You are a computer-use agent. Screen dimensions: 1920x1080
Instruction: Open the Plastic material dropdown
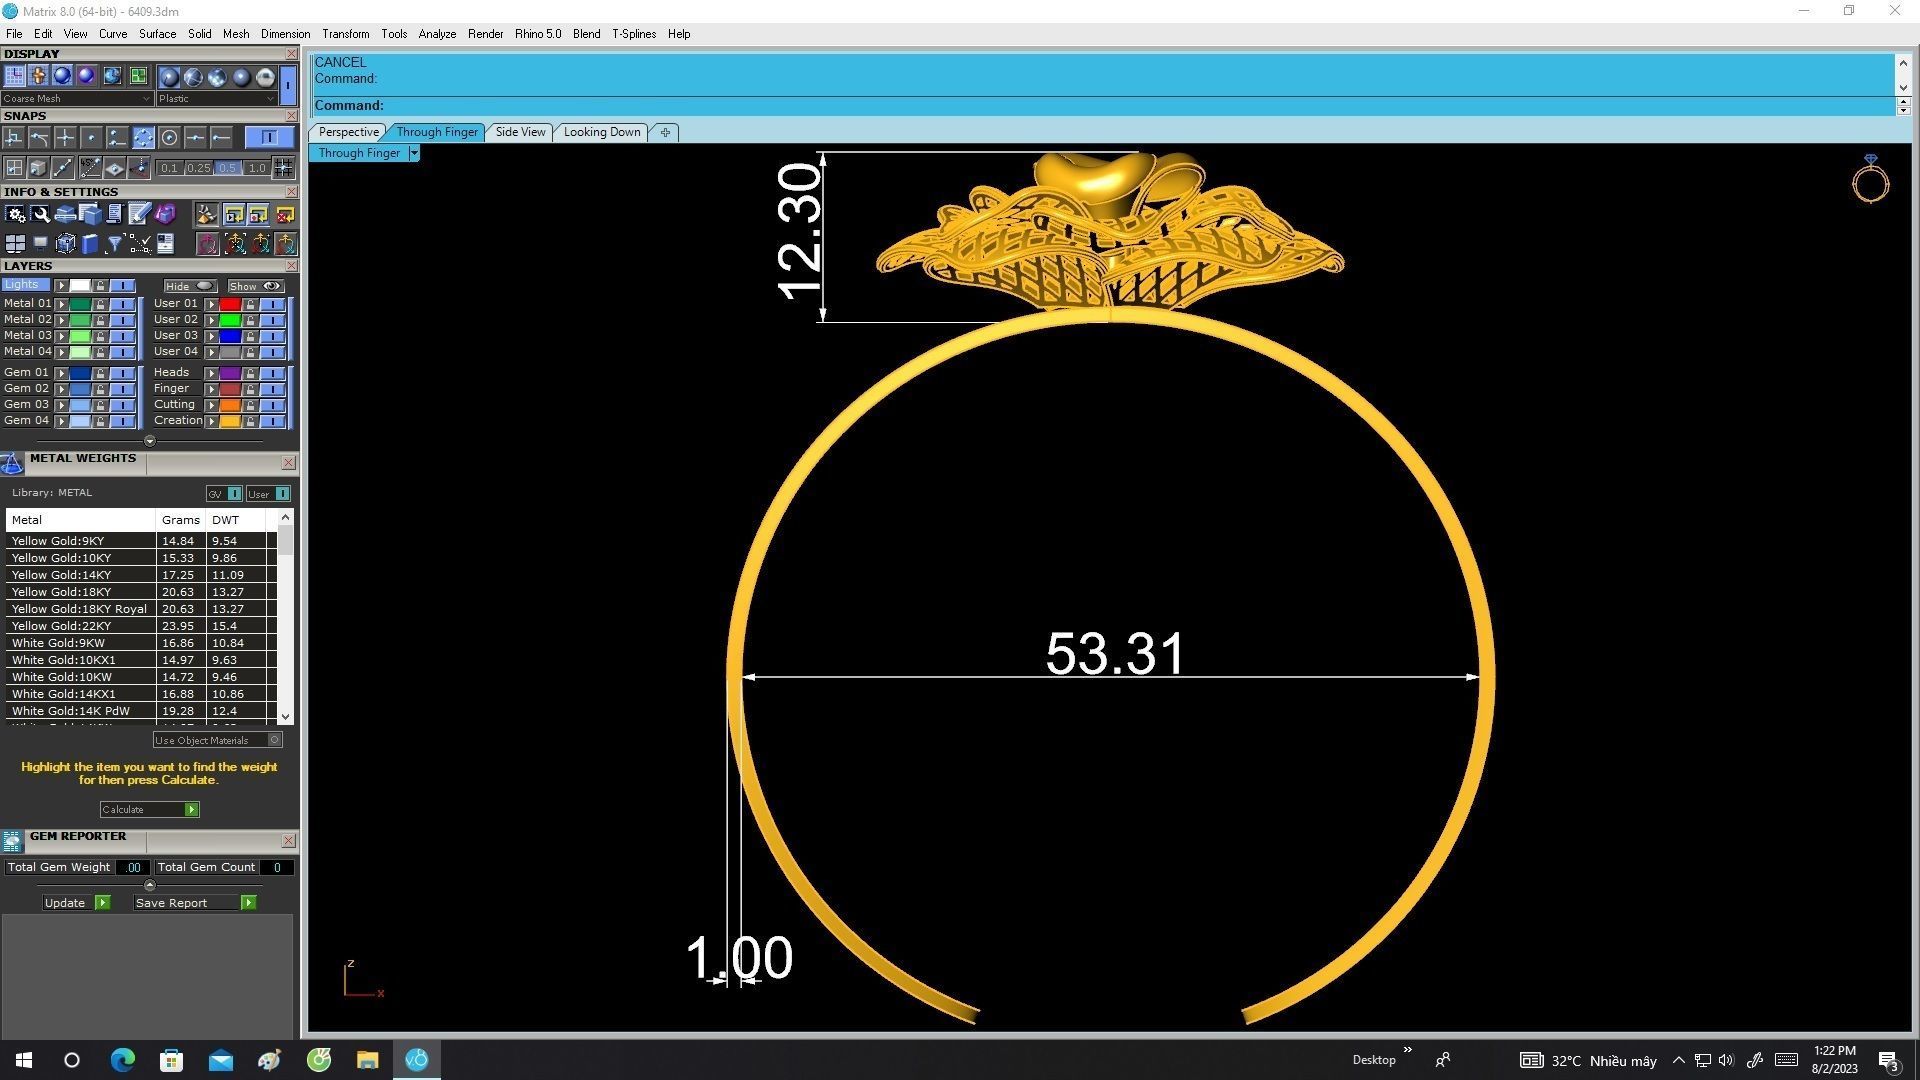pyautogui.click(x=216, y=99)
